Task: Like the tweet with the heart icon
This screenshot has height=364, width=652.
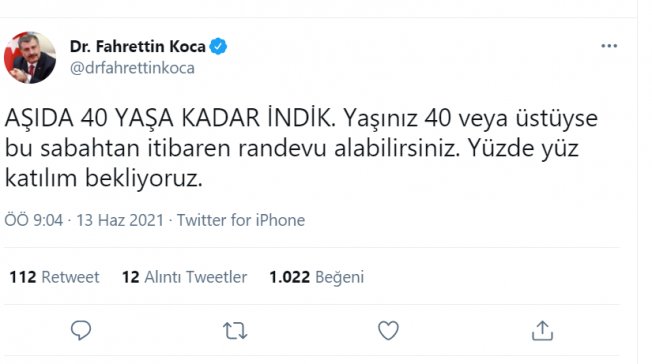Action: 388,330
